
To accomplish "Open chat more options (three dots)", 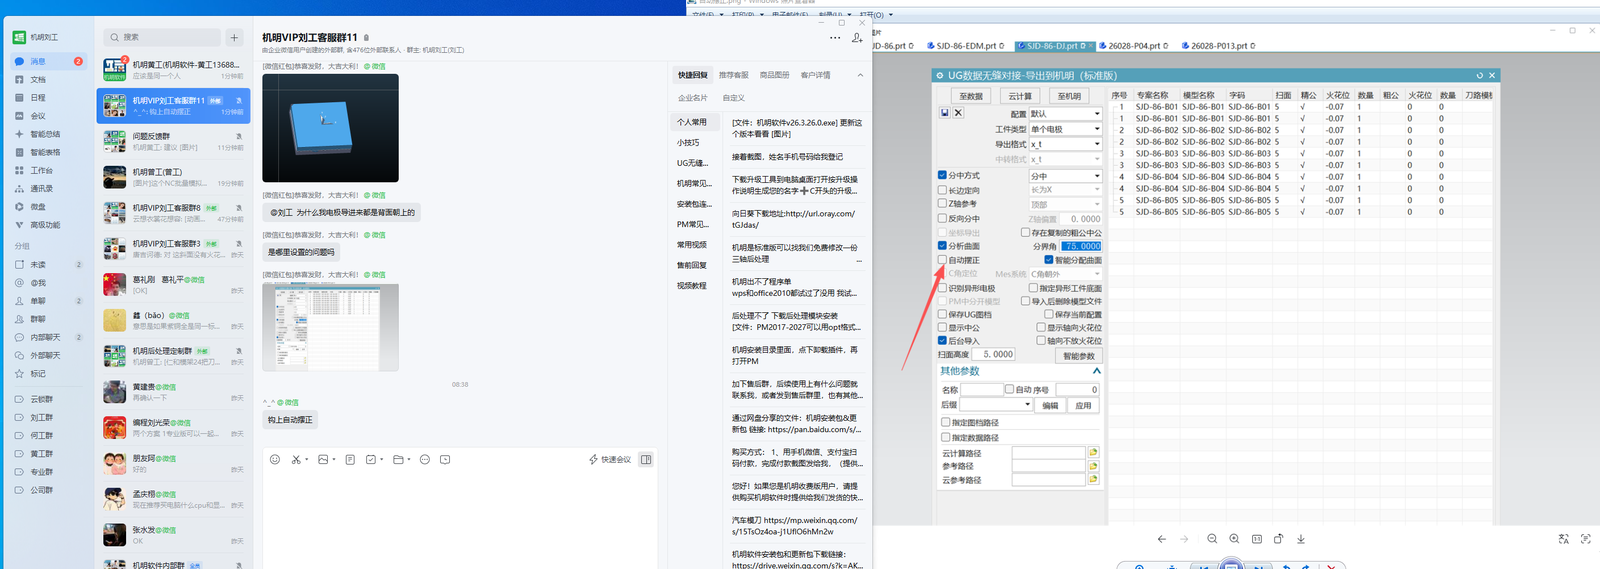I will click(835, 38).
